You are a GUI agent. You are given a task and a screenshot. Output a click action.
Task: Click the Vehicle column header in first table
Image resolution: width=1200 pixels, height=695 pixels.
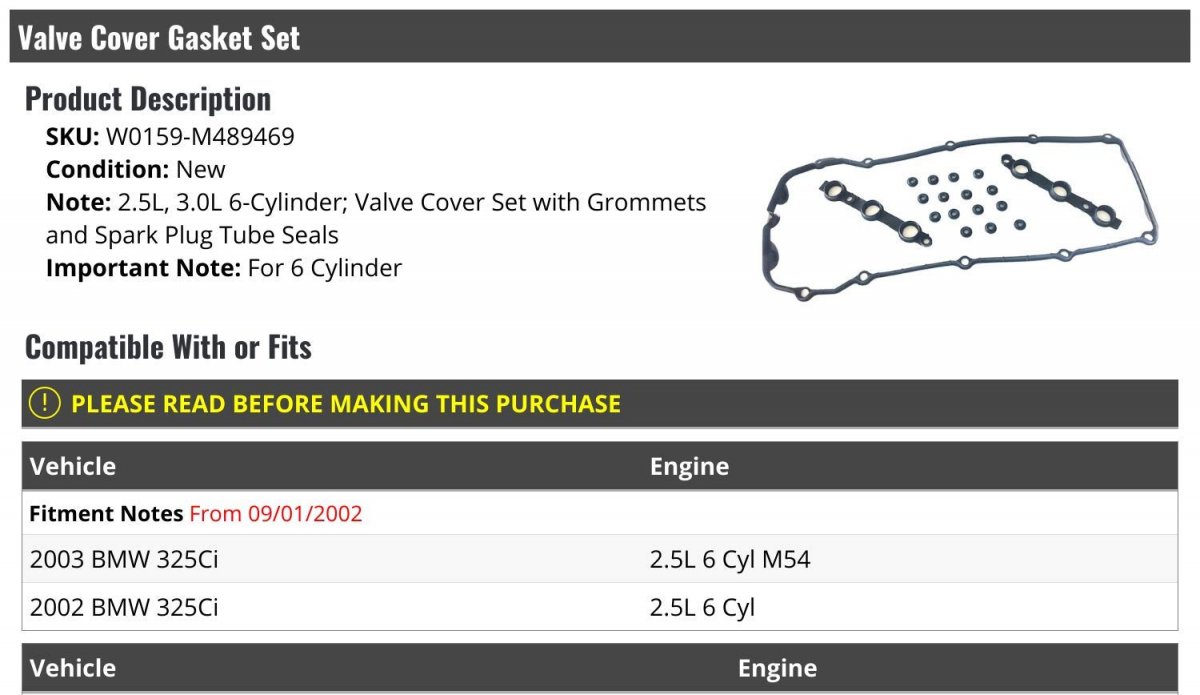[x=73, y=466]
